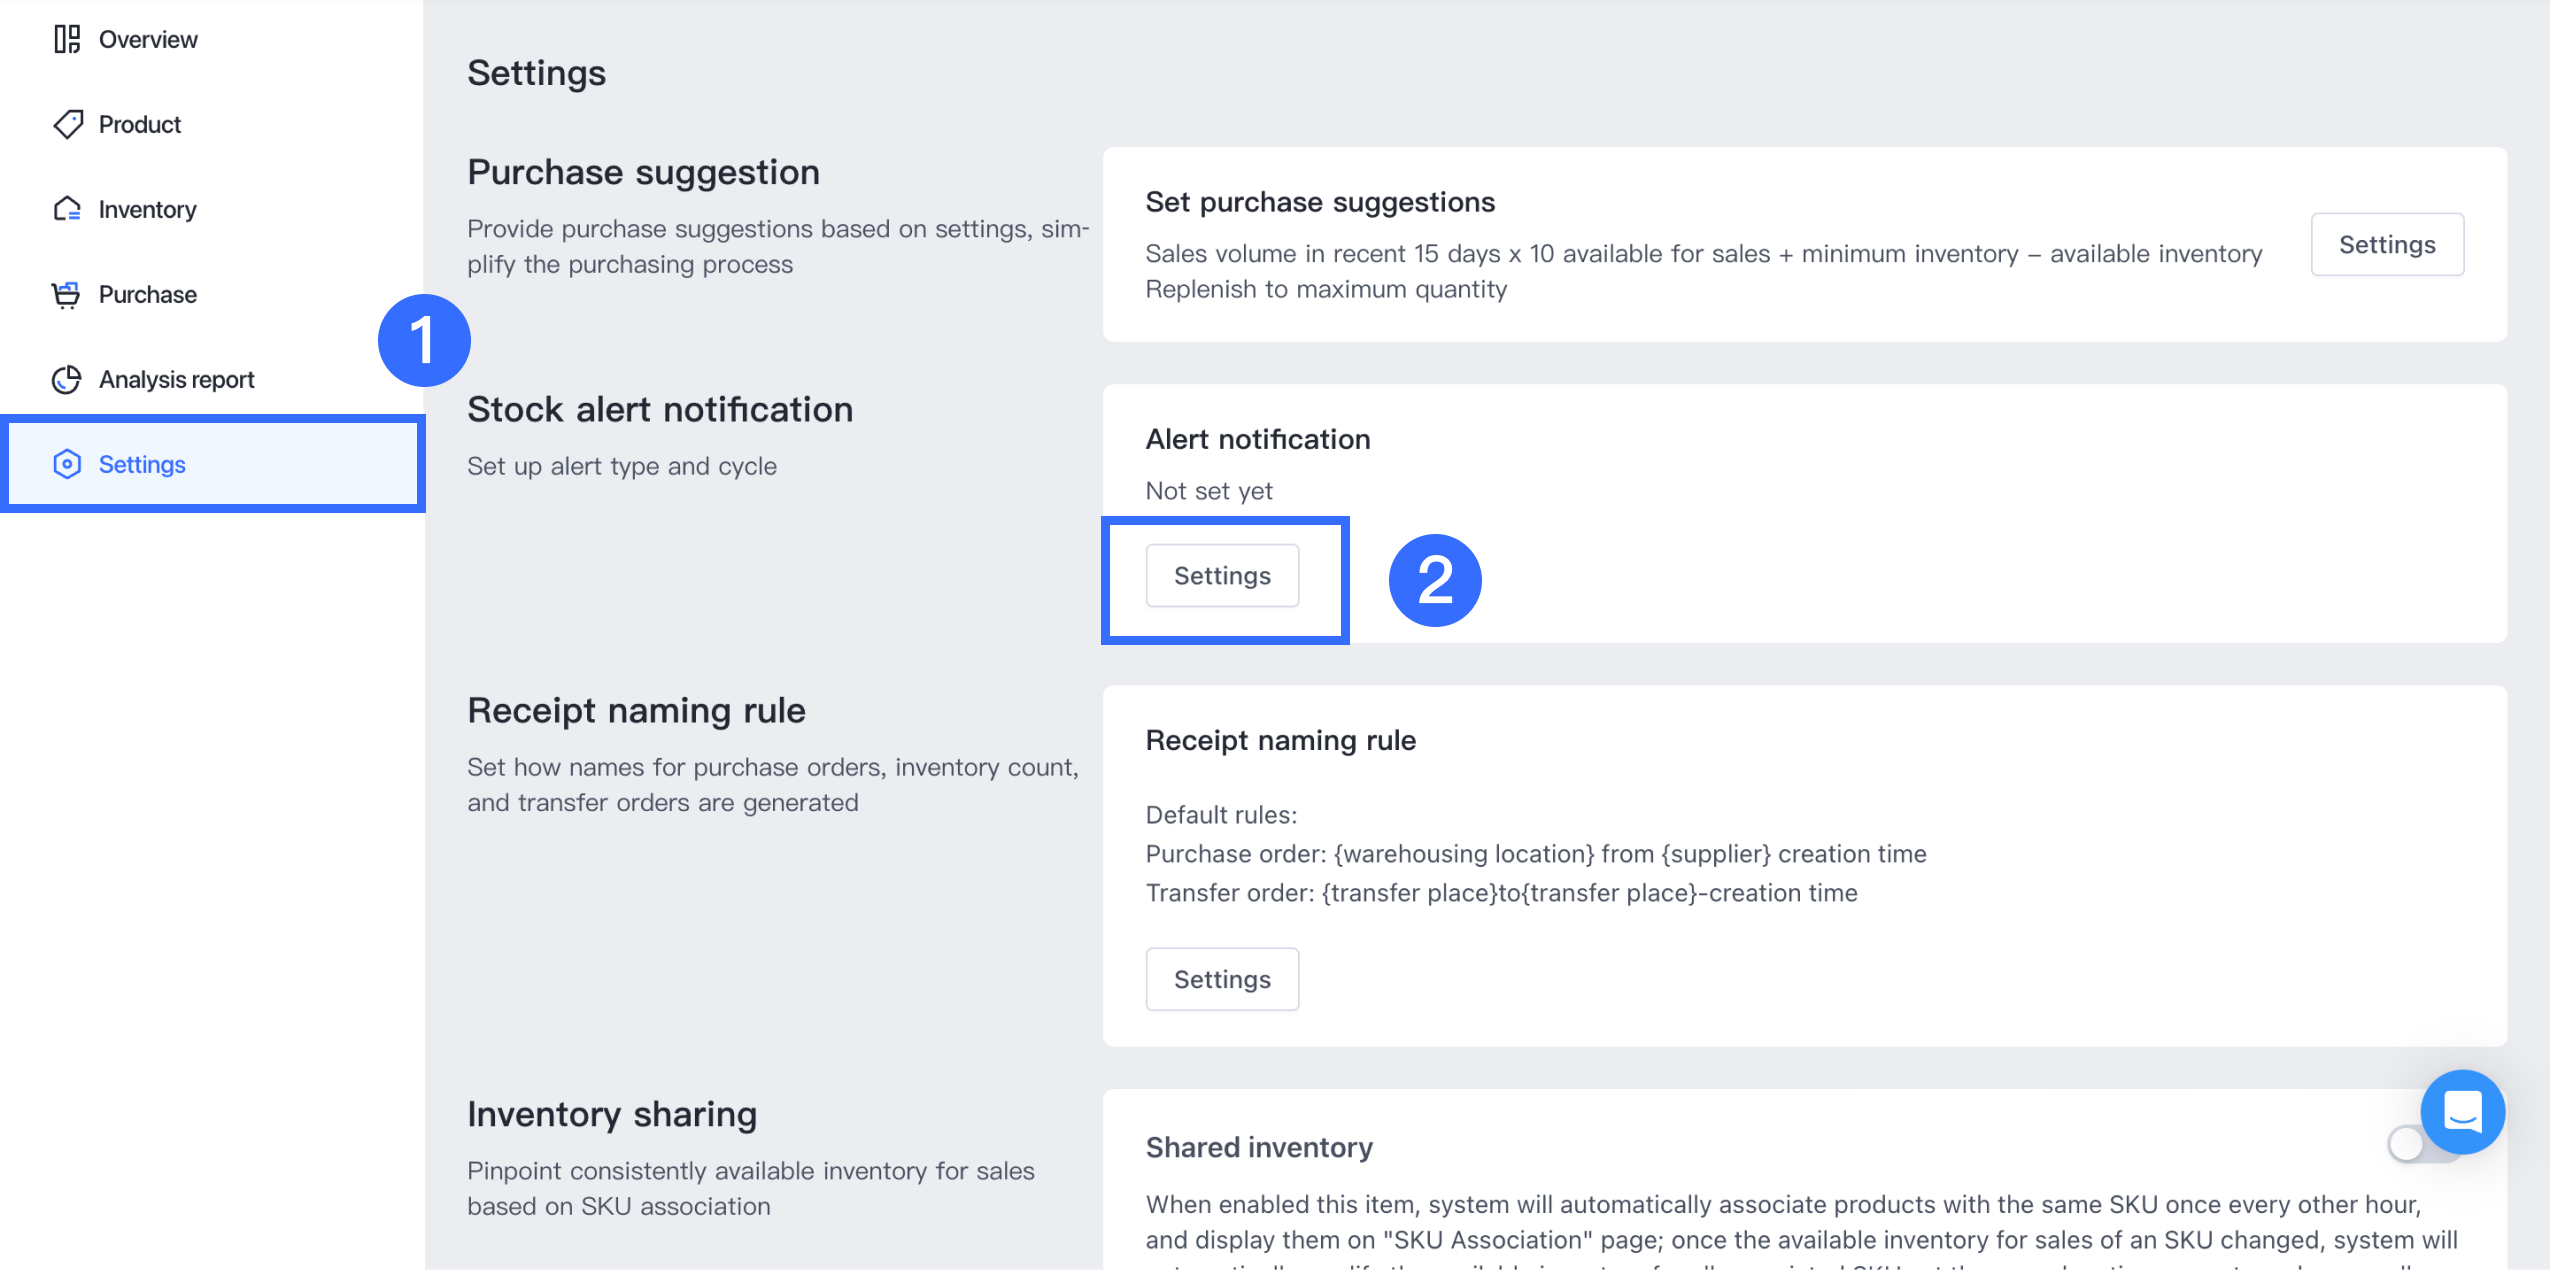Click the Settings hexagon gear icon
2550x1270 pixels.
(x=67, y=464)
